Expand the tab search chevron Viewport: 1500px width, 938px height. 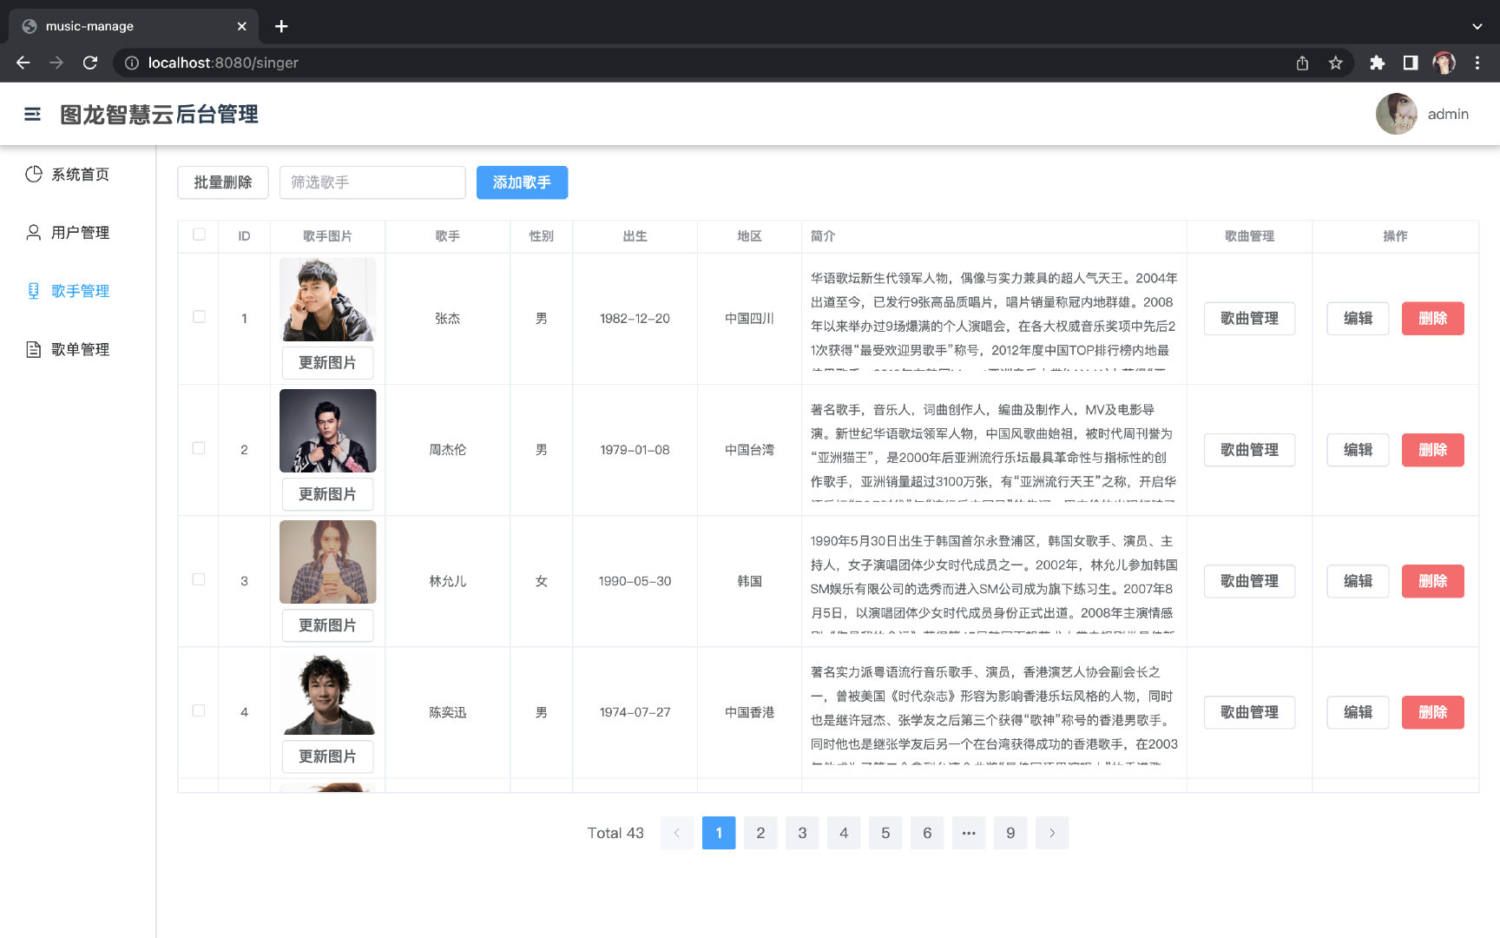(1477, 26)
